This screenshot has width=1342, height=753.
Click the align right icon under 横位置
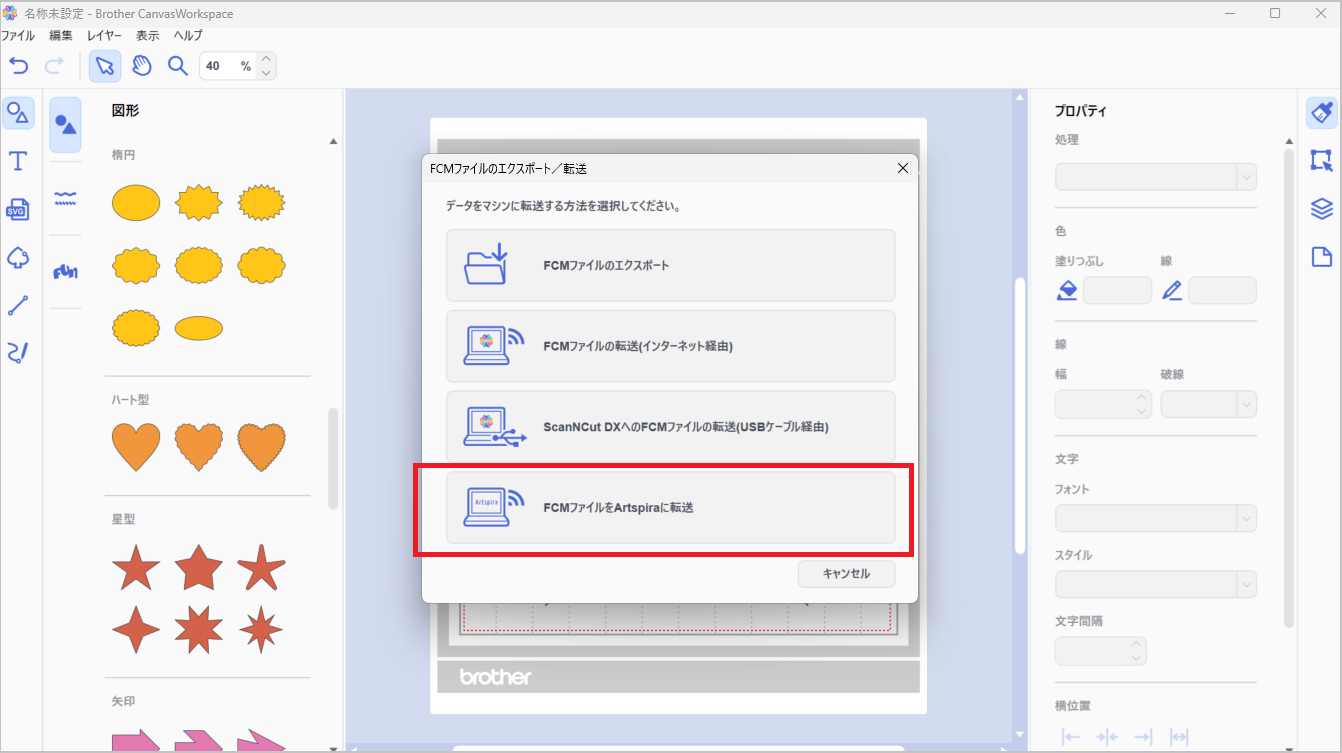point(1143,737)
